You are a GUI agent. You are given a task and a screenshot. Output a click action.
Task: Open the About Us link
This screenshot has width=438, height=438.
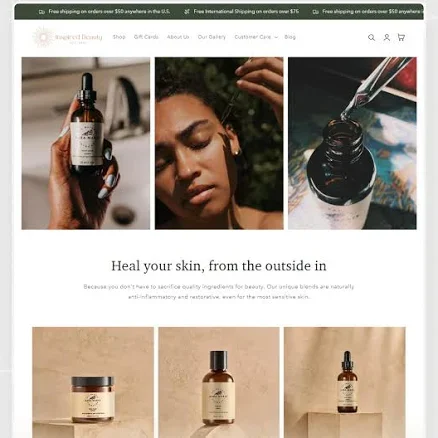tap(178, 37)
